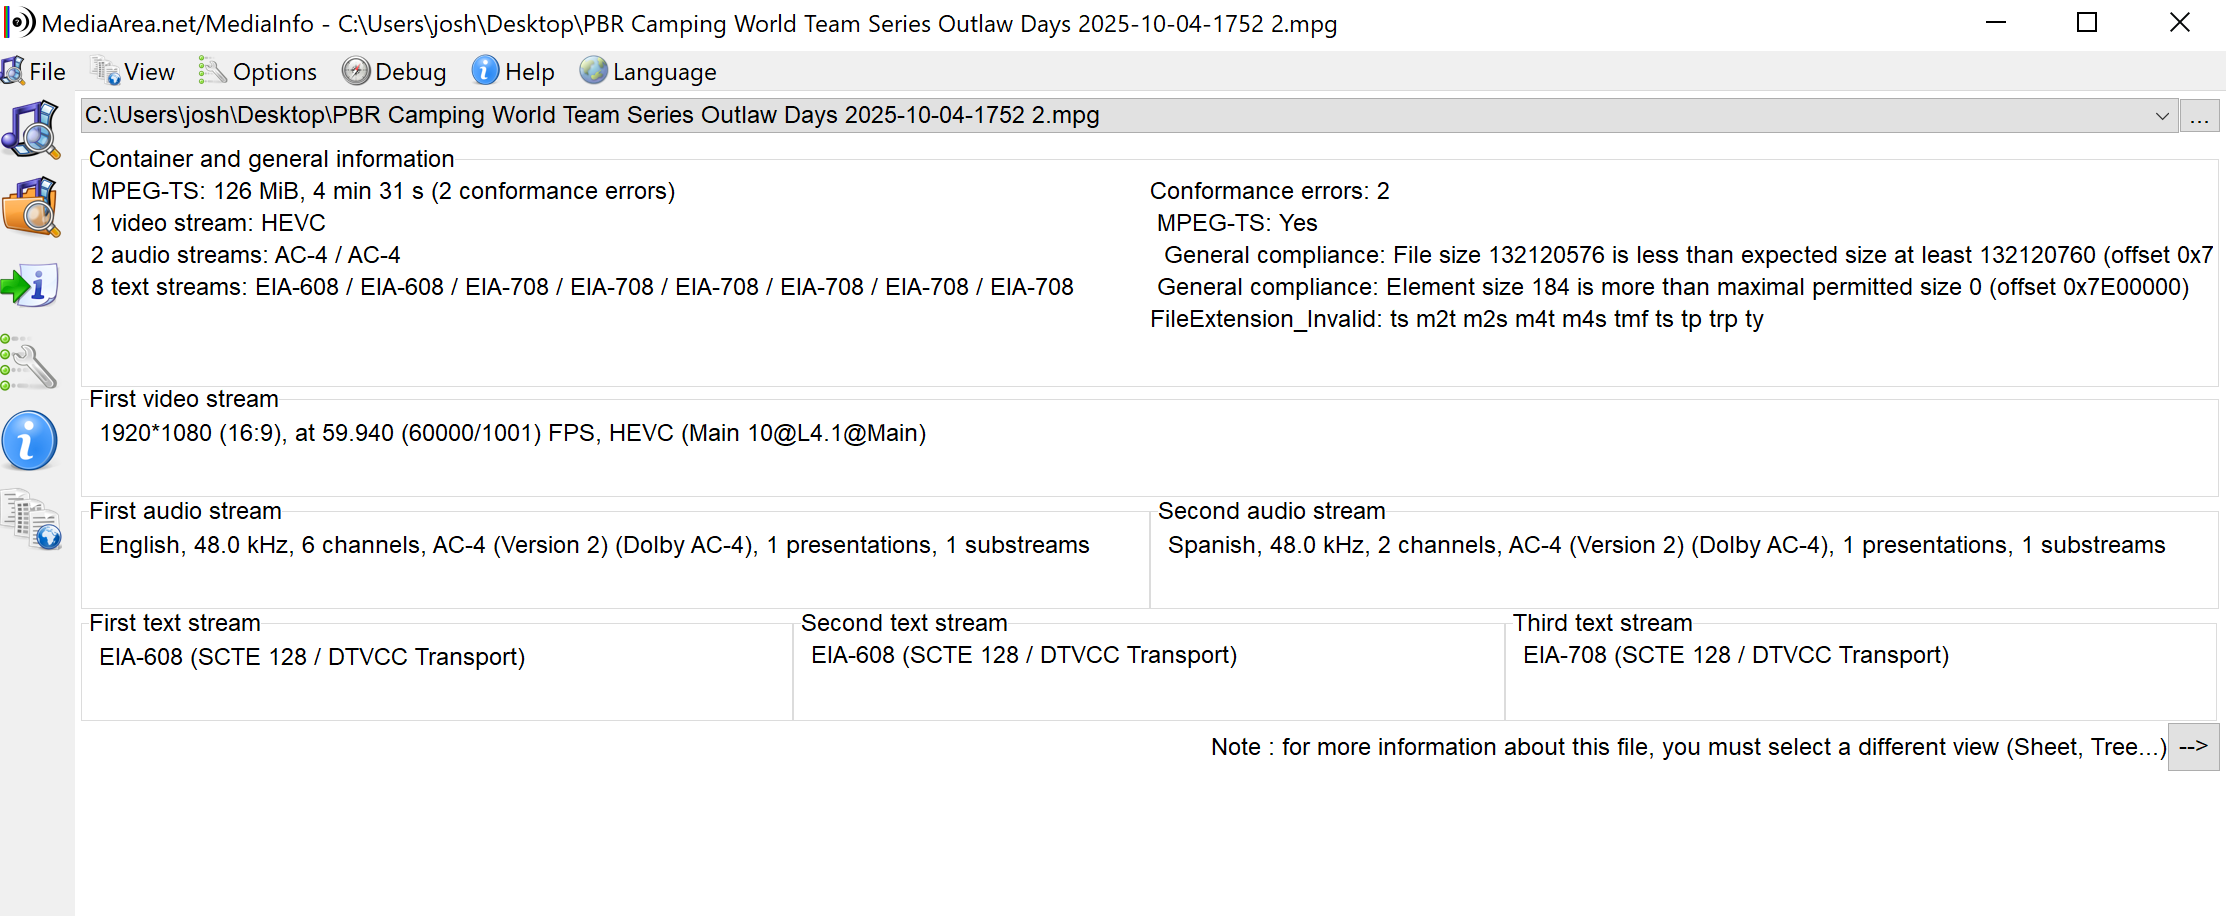The height and width of the screenshot is (916, 2226).
Task: Maximize the MediaInfo window
Action: pyautogui.click(x=2087, y=23)
